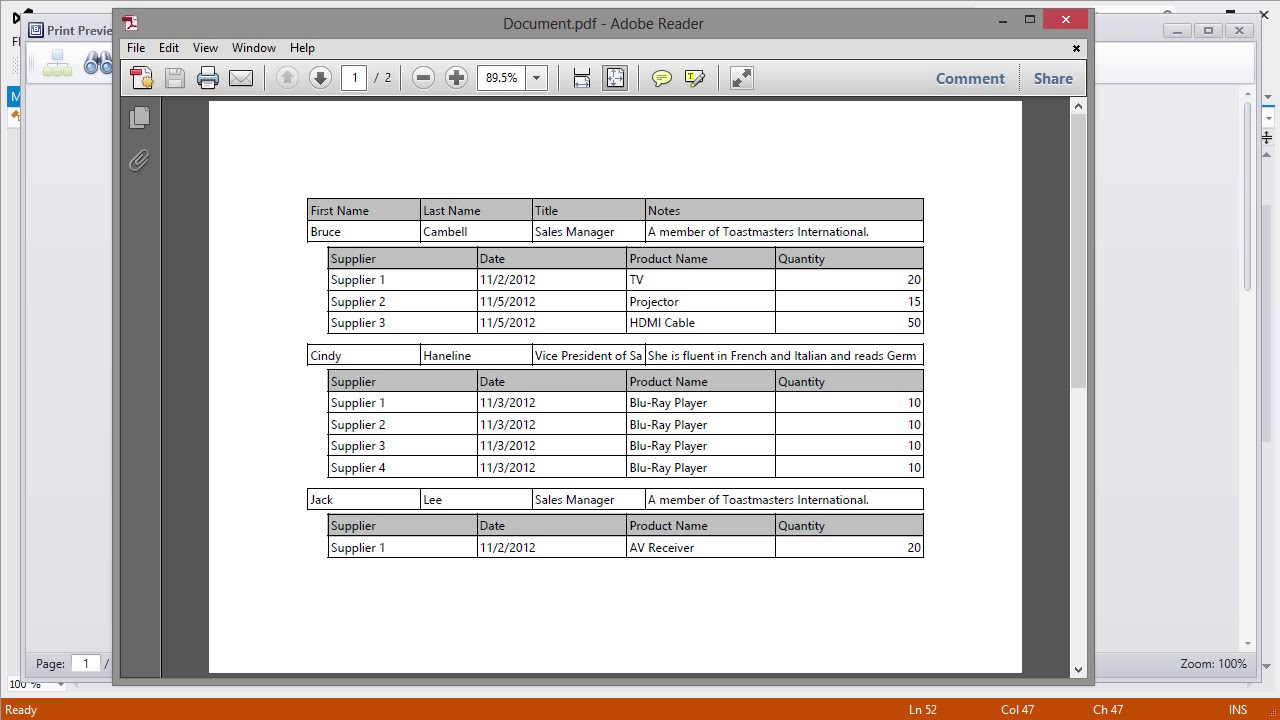The image size is (1280, 720).
Task: Click the Ln 52 status bar entry
Action: coord(923,710)
